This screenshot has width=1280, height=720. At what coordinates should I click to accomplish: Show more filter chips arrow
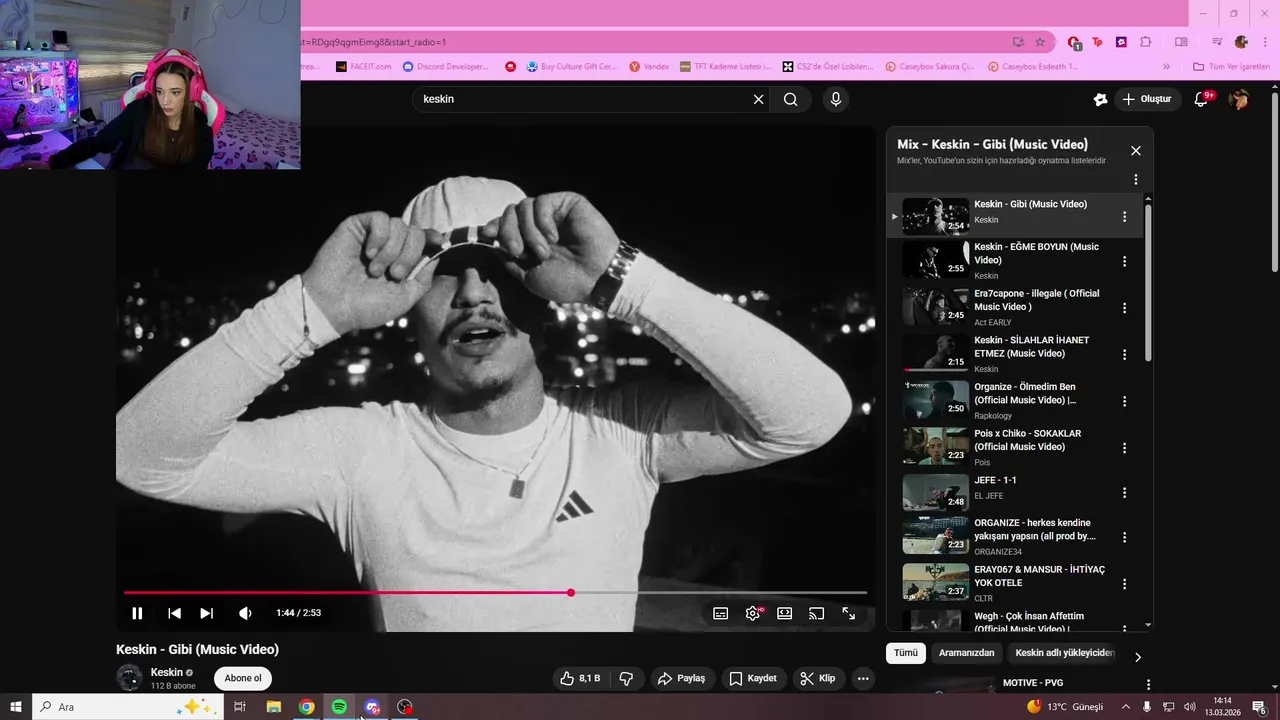tap(1137, 657)
